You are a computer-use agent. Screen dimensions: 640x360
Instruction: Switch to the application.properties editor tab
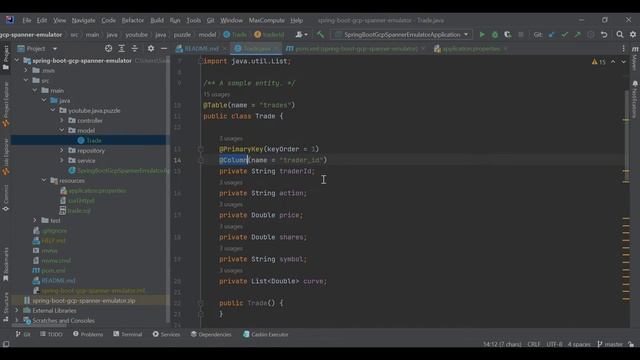(471, 49)
